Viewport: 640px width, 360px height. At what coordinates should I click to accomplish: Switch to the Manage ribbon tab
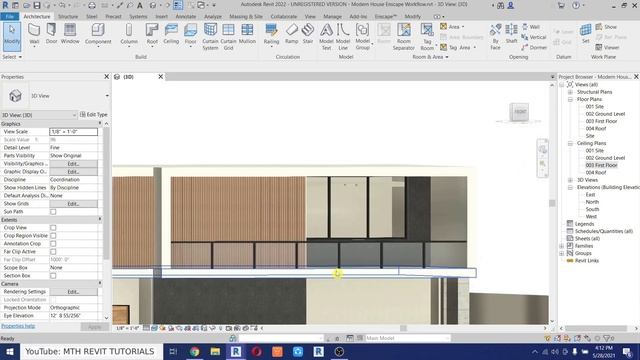tap(332, 17)
